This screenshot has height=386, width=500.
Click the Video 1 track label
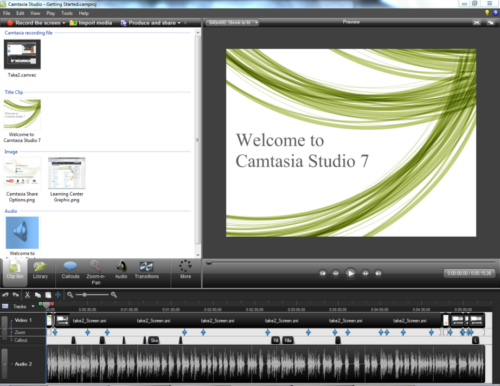[x=23, y=320]
